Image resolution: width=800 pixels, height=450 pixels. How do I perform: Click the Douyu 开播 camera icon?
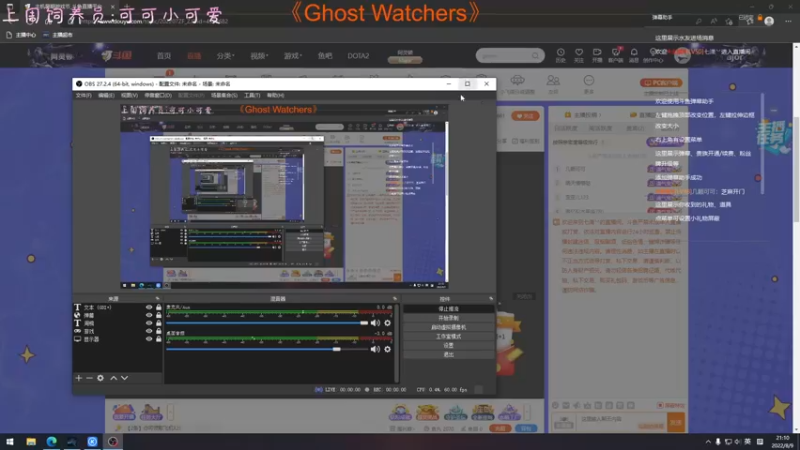[x=597, y=55]
